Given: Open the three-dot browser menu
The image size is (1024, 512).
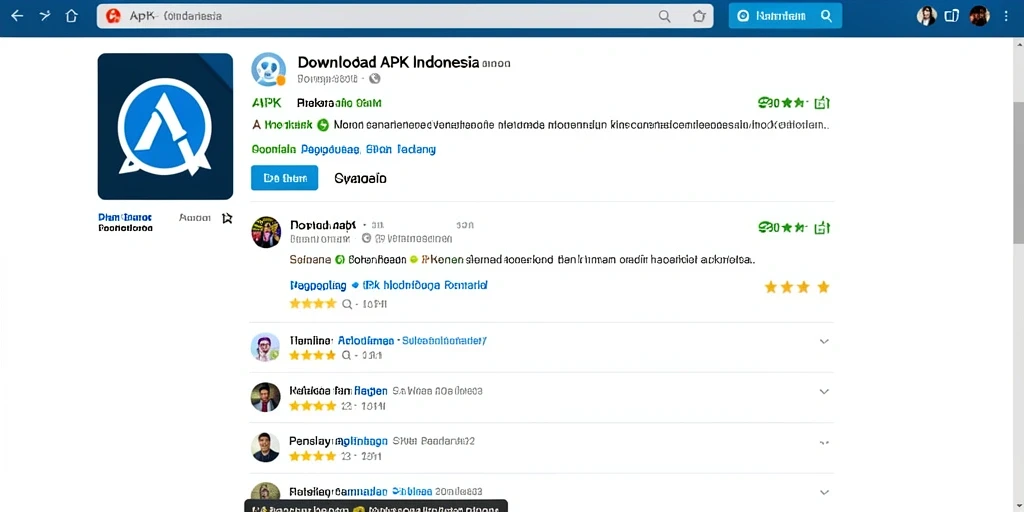Looking at the screenshot, I should (x=1006, y=16).
